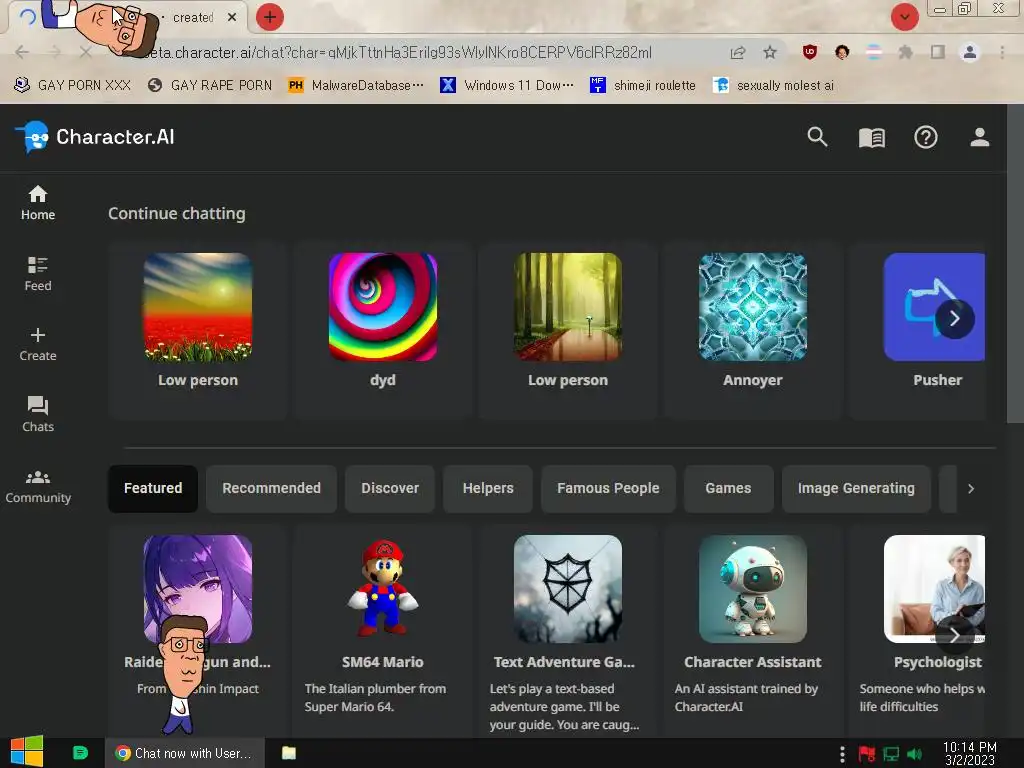Viewport: 1024px width, 768px height.
Task: Open Character Assistant card
Action: click(752, 630)
